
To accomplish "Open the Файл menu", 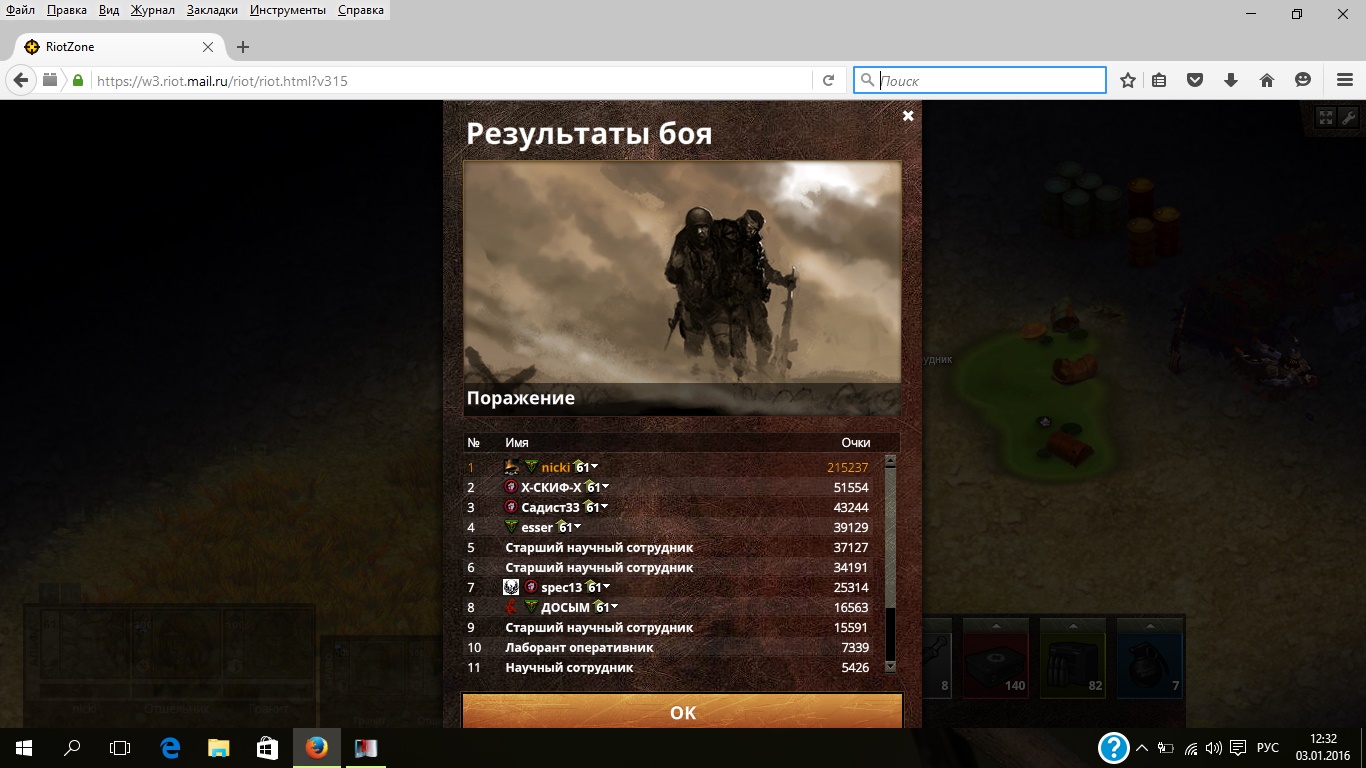I will pos(20,10).
